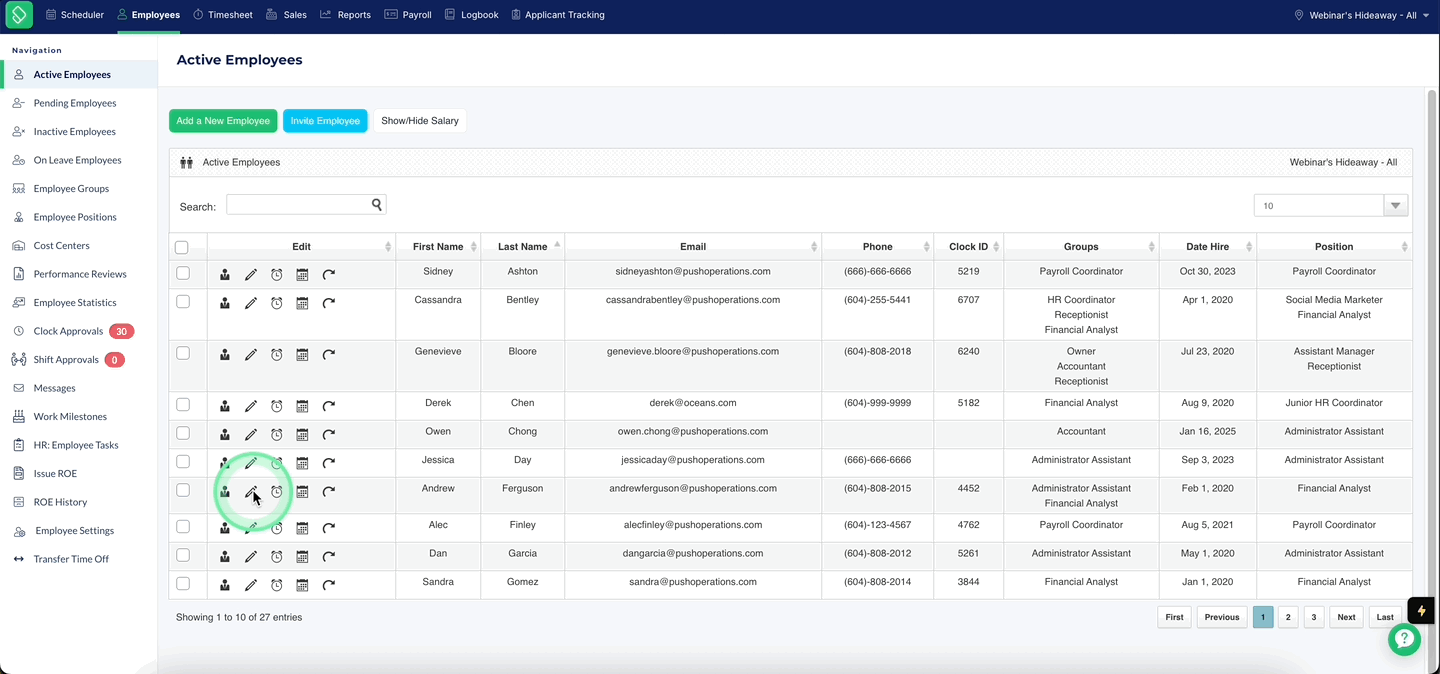Click Add a New Employee button
The height and width of the screenshot is (674, 1440).
(223, 121)
